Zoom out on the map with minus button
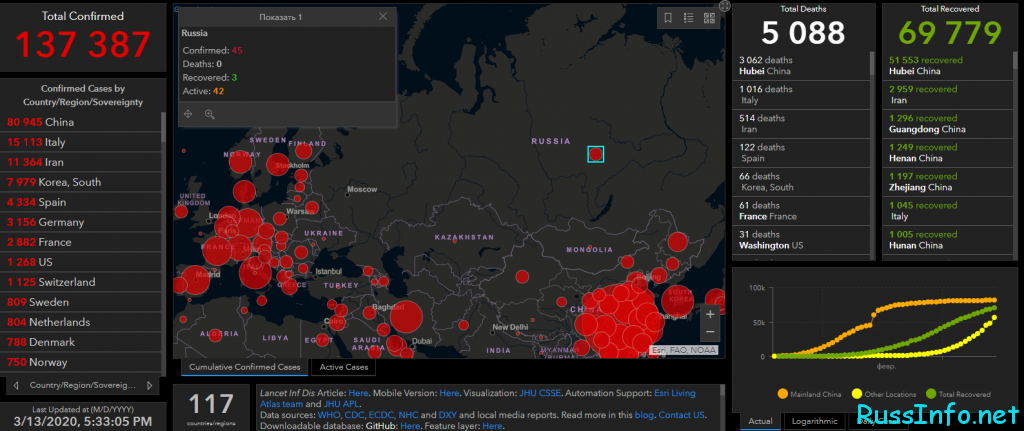Screen dimensions: 1024x431 point(711,332)
